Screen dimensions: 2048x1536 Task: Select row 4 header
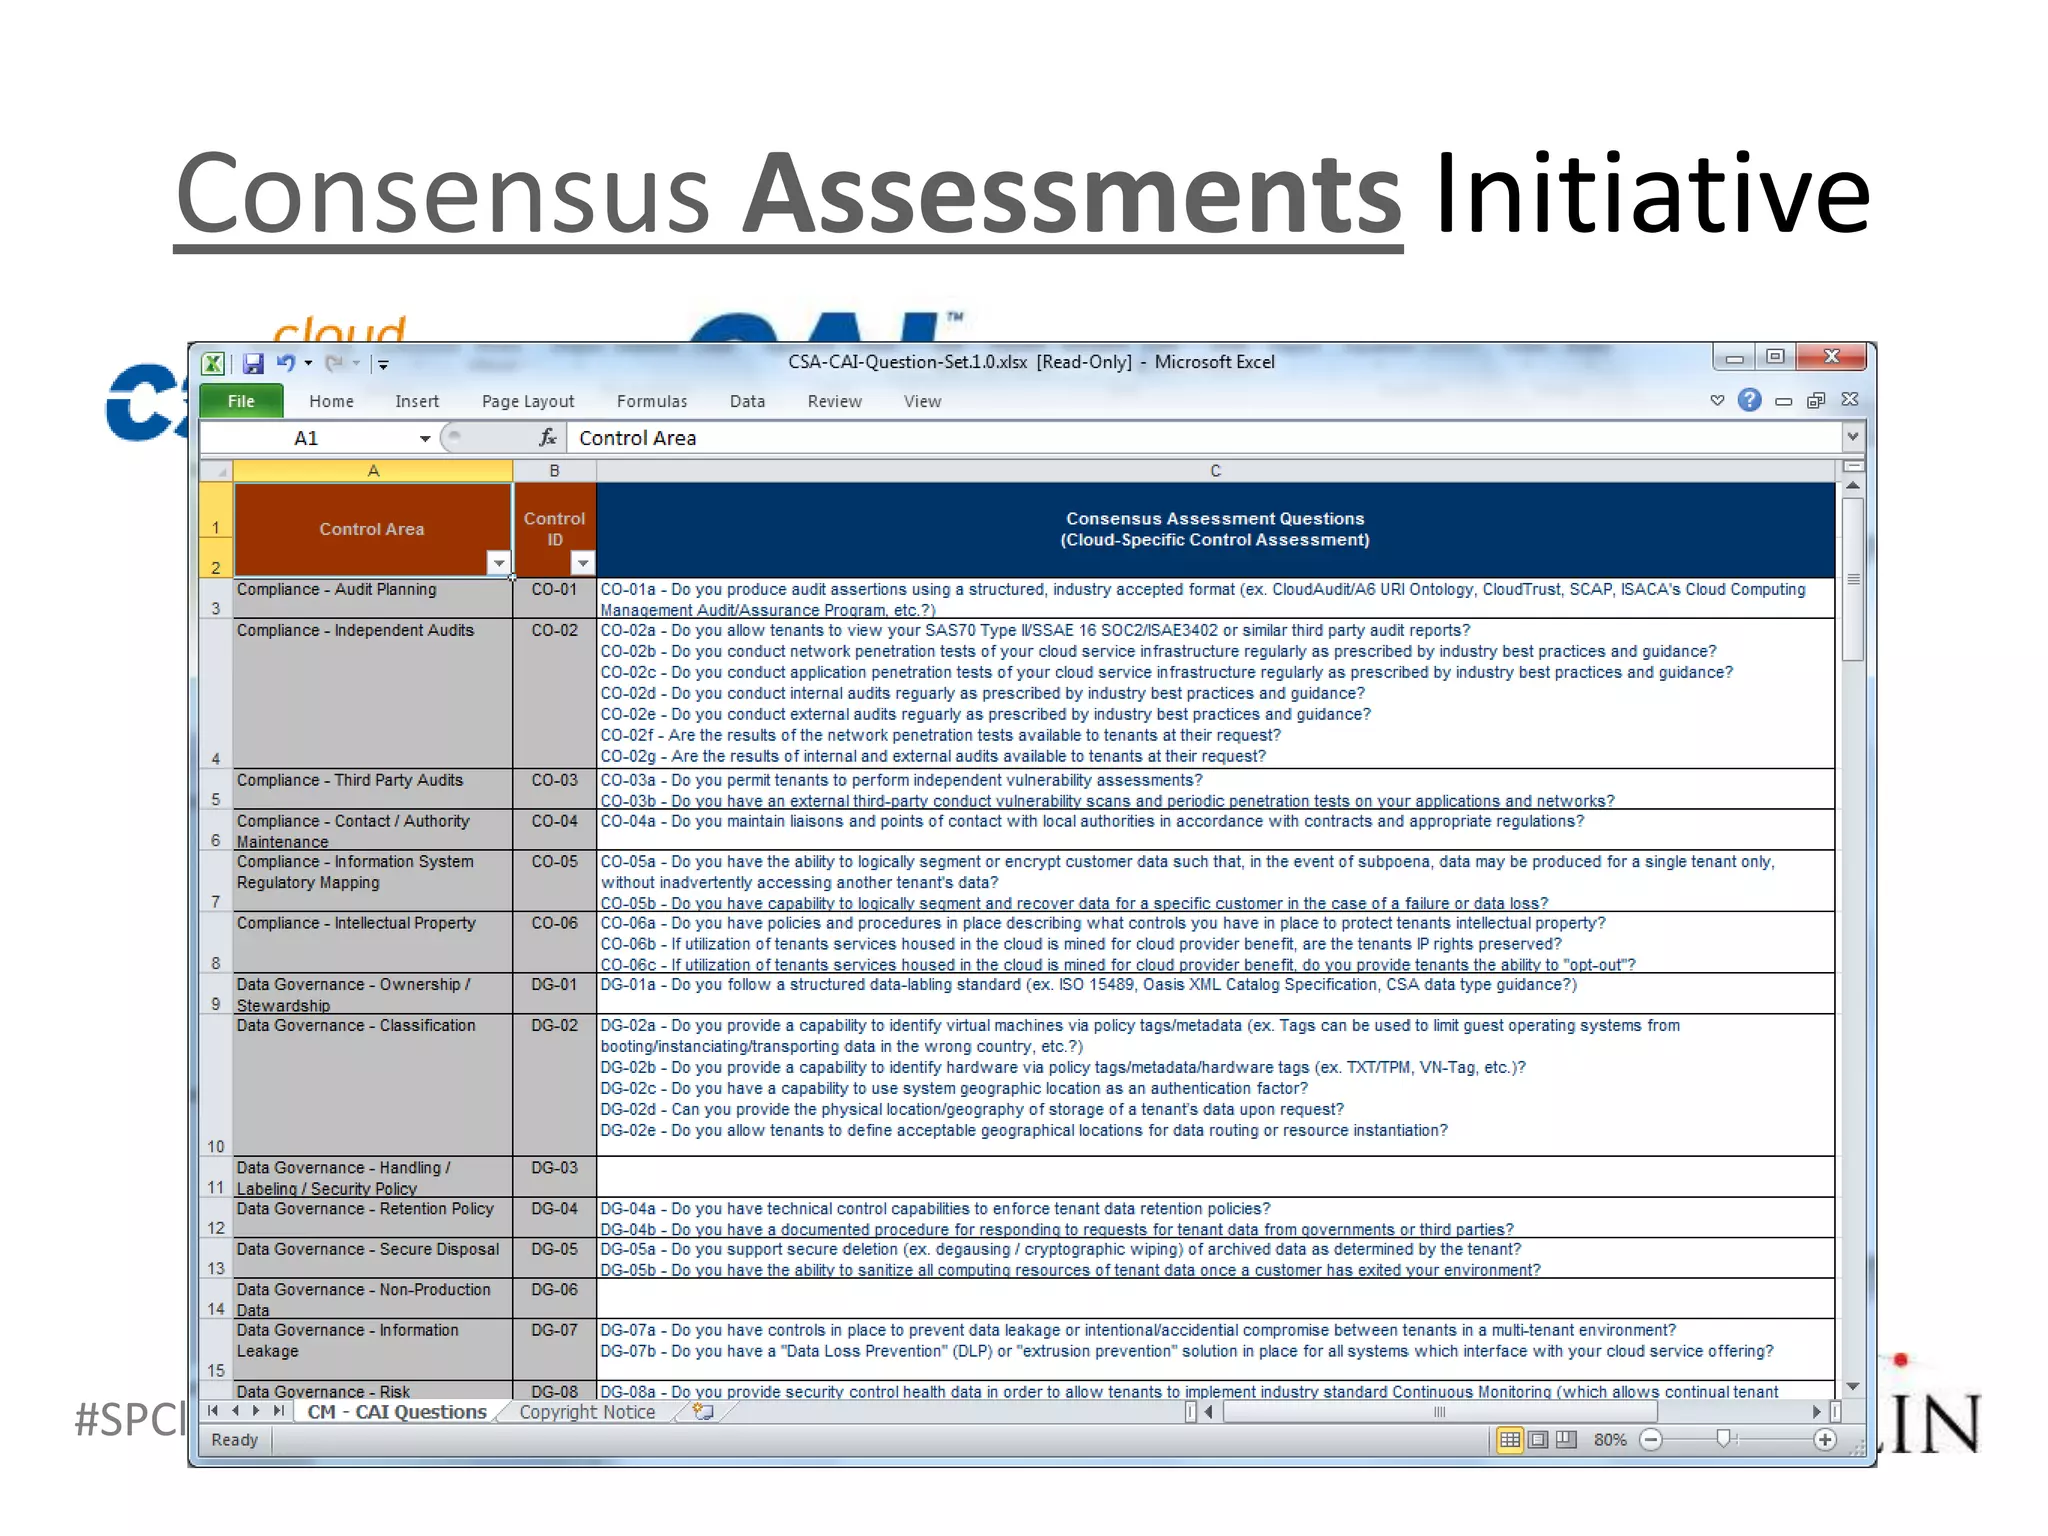(x=216, y=693)
